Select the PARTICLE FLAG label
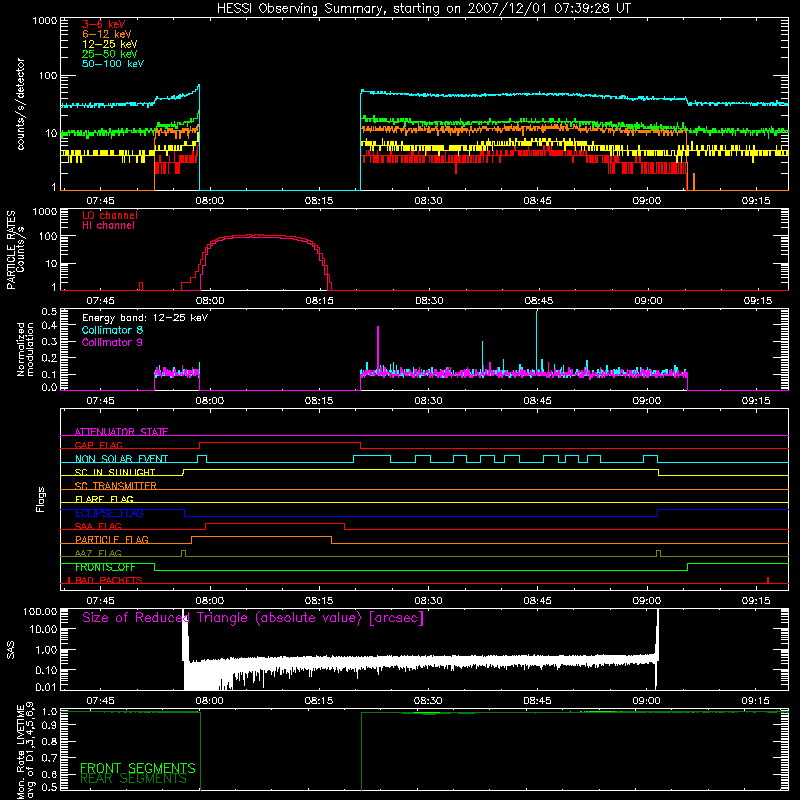Viewport: 800px width, 800px height. pos(112,539)
